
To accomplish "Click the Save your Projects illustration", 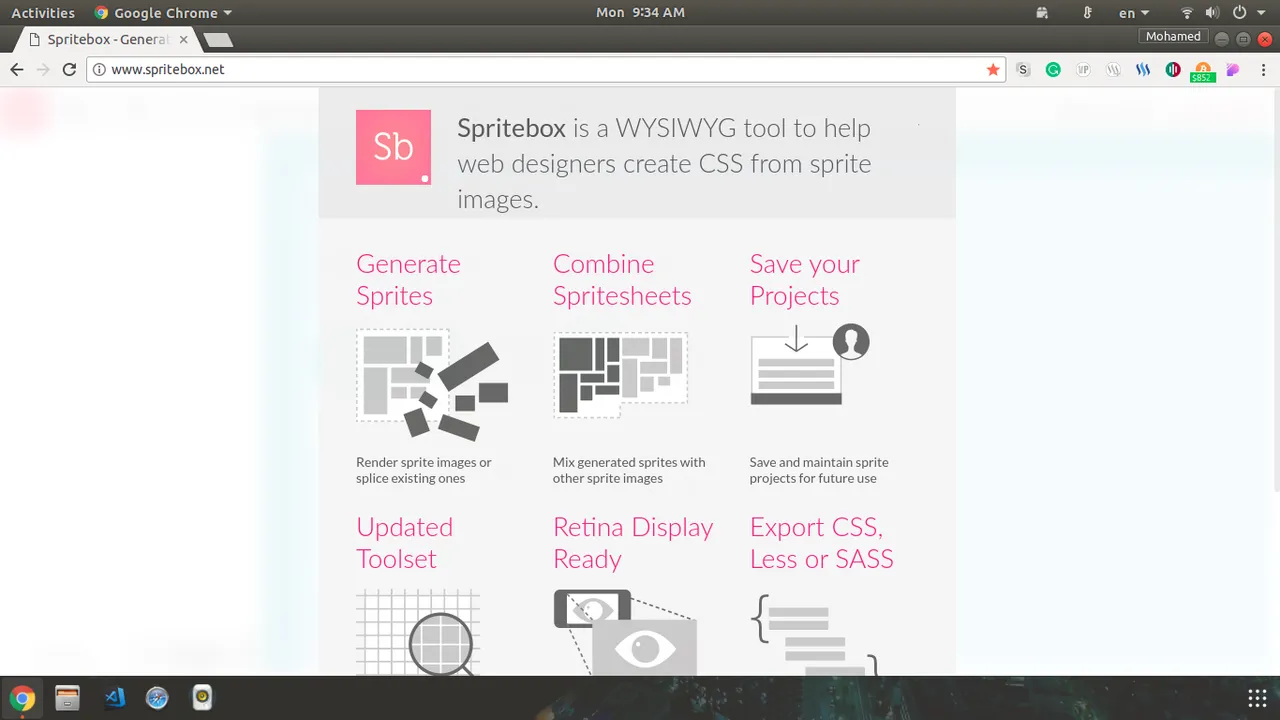I will tap(810, 364).
